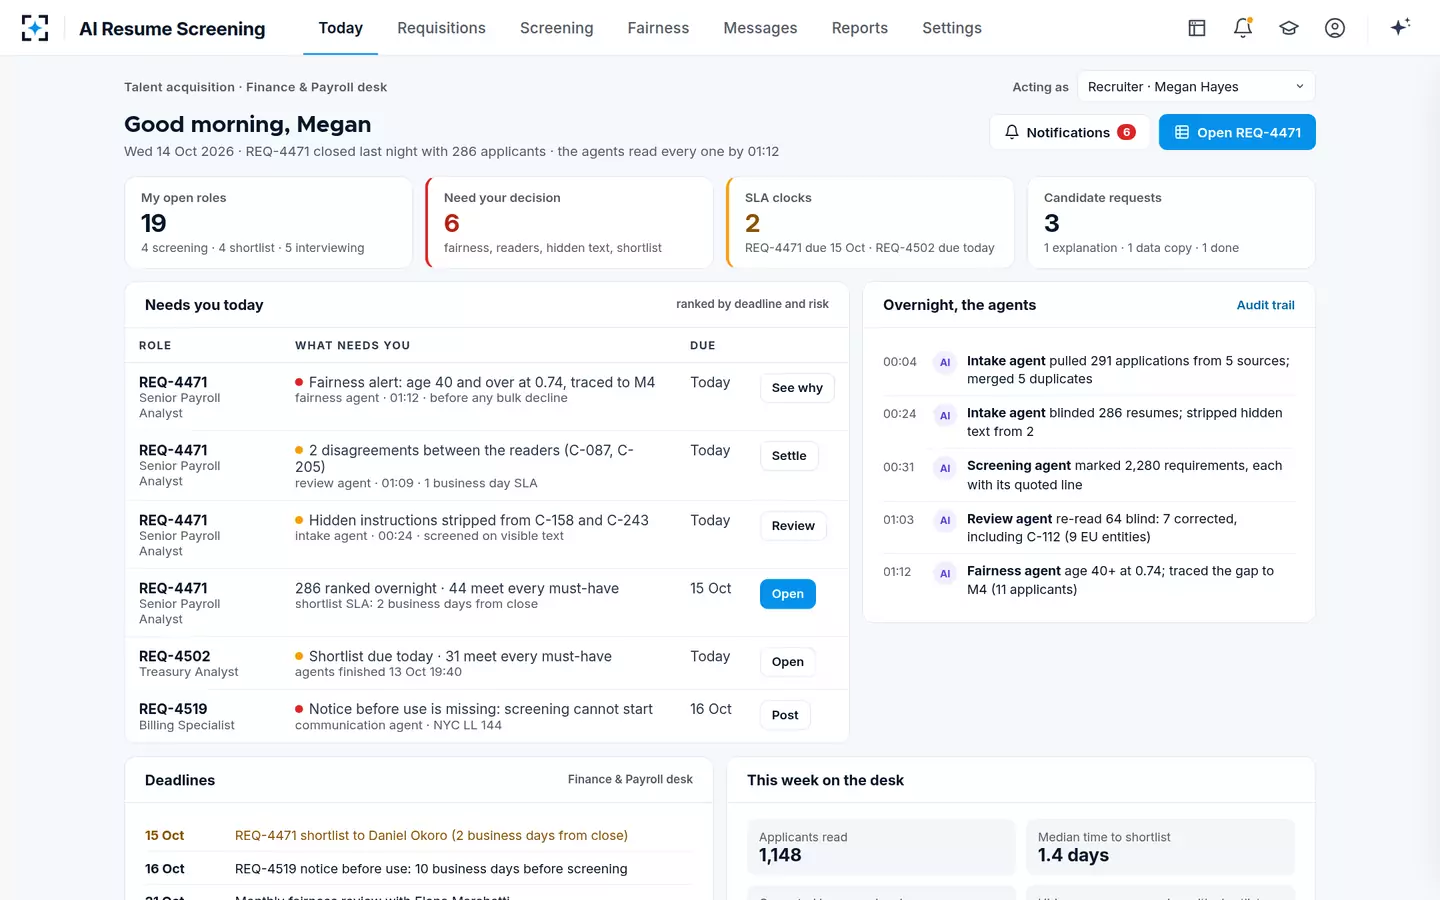The width and height of the screenshot is (1440, 900).
Task: Switch to the Today tab
Action: (x=341, y=28)
